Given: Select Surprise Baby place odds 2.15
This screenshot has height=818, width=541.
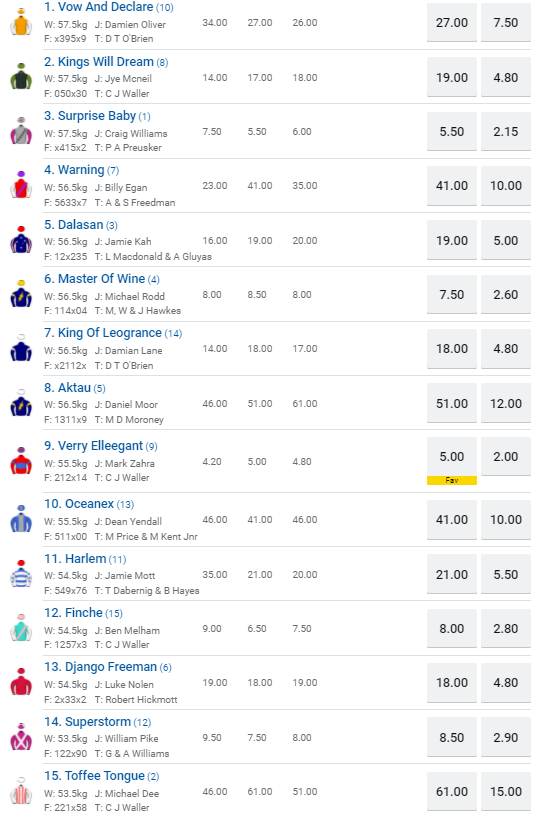Looking at the screenshot, I should coord(506,131).
